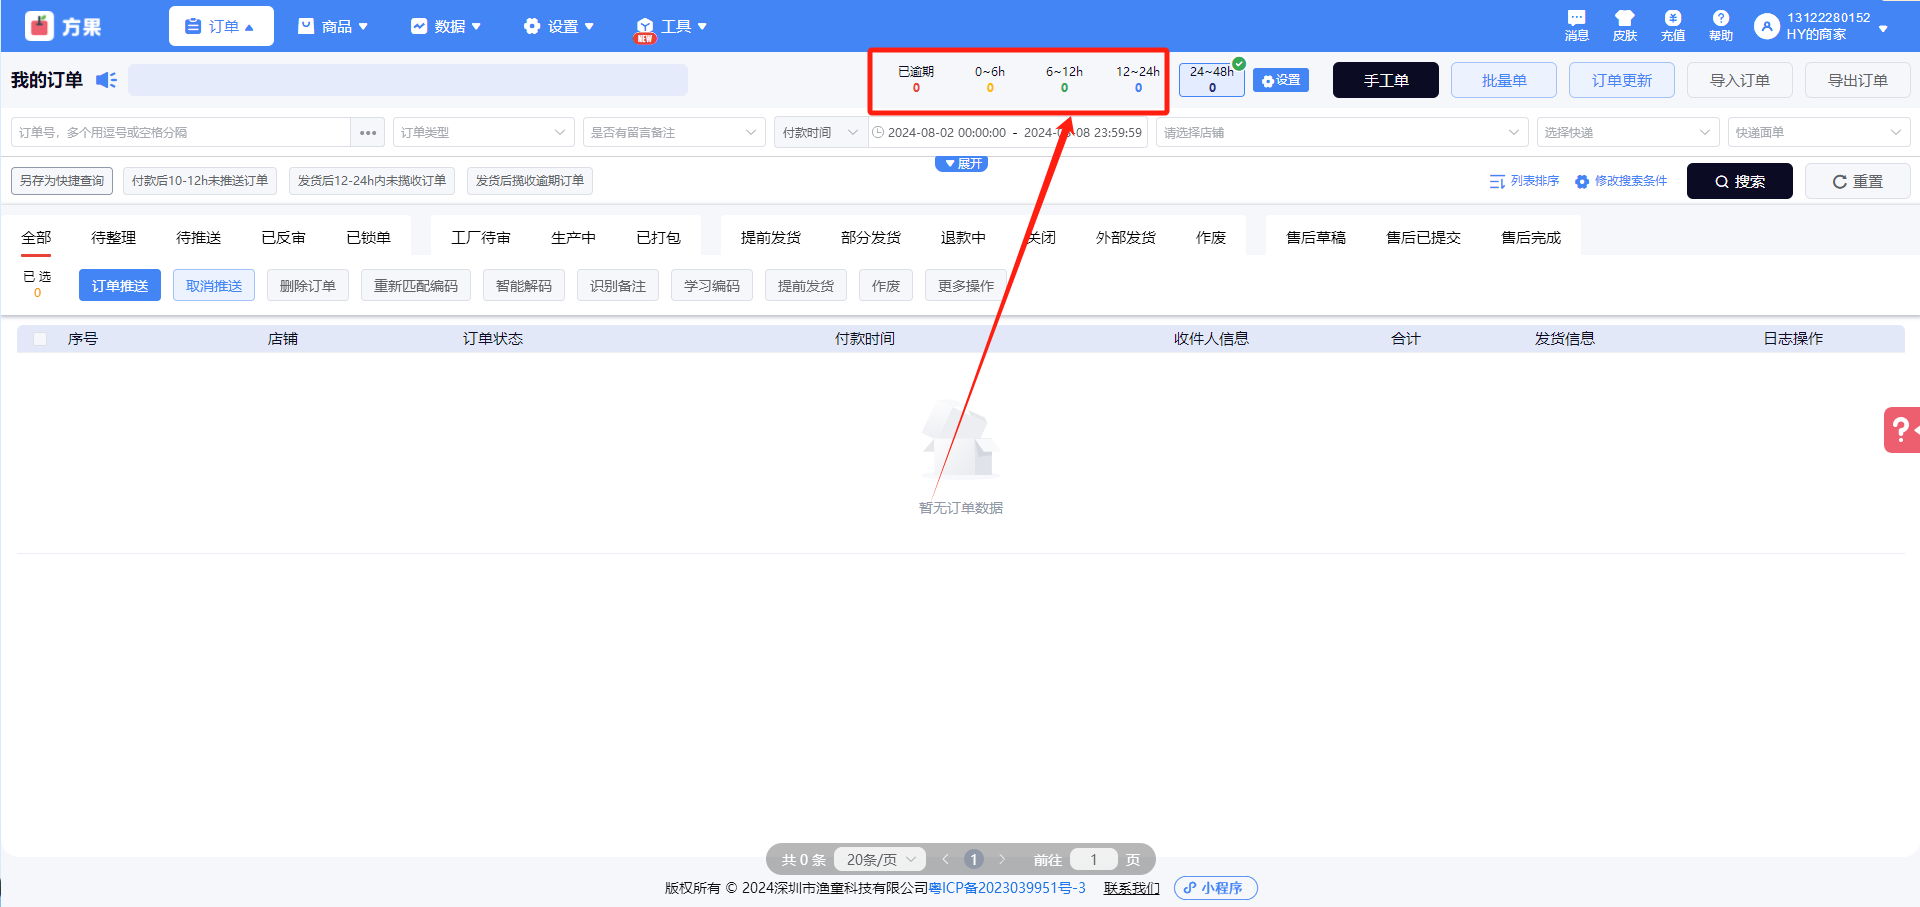Screen dimensions: 1920x907
Task: Open the 设置 top menu
Action: [559, 26]
